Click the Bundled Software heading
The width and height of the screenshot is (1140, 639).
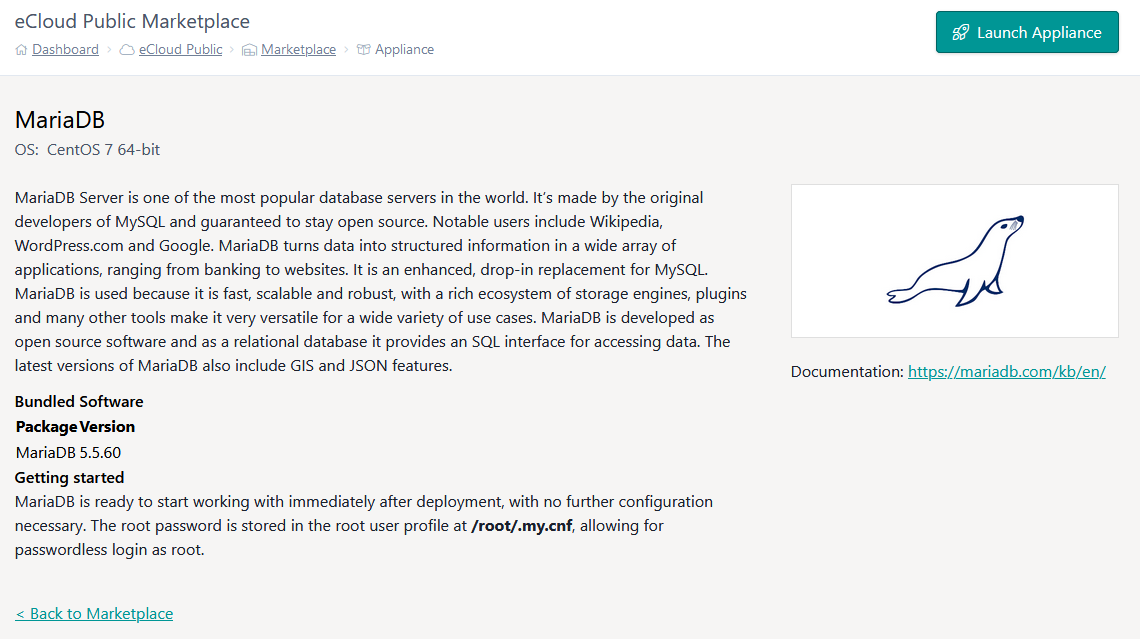79,402
